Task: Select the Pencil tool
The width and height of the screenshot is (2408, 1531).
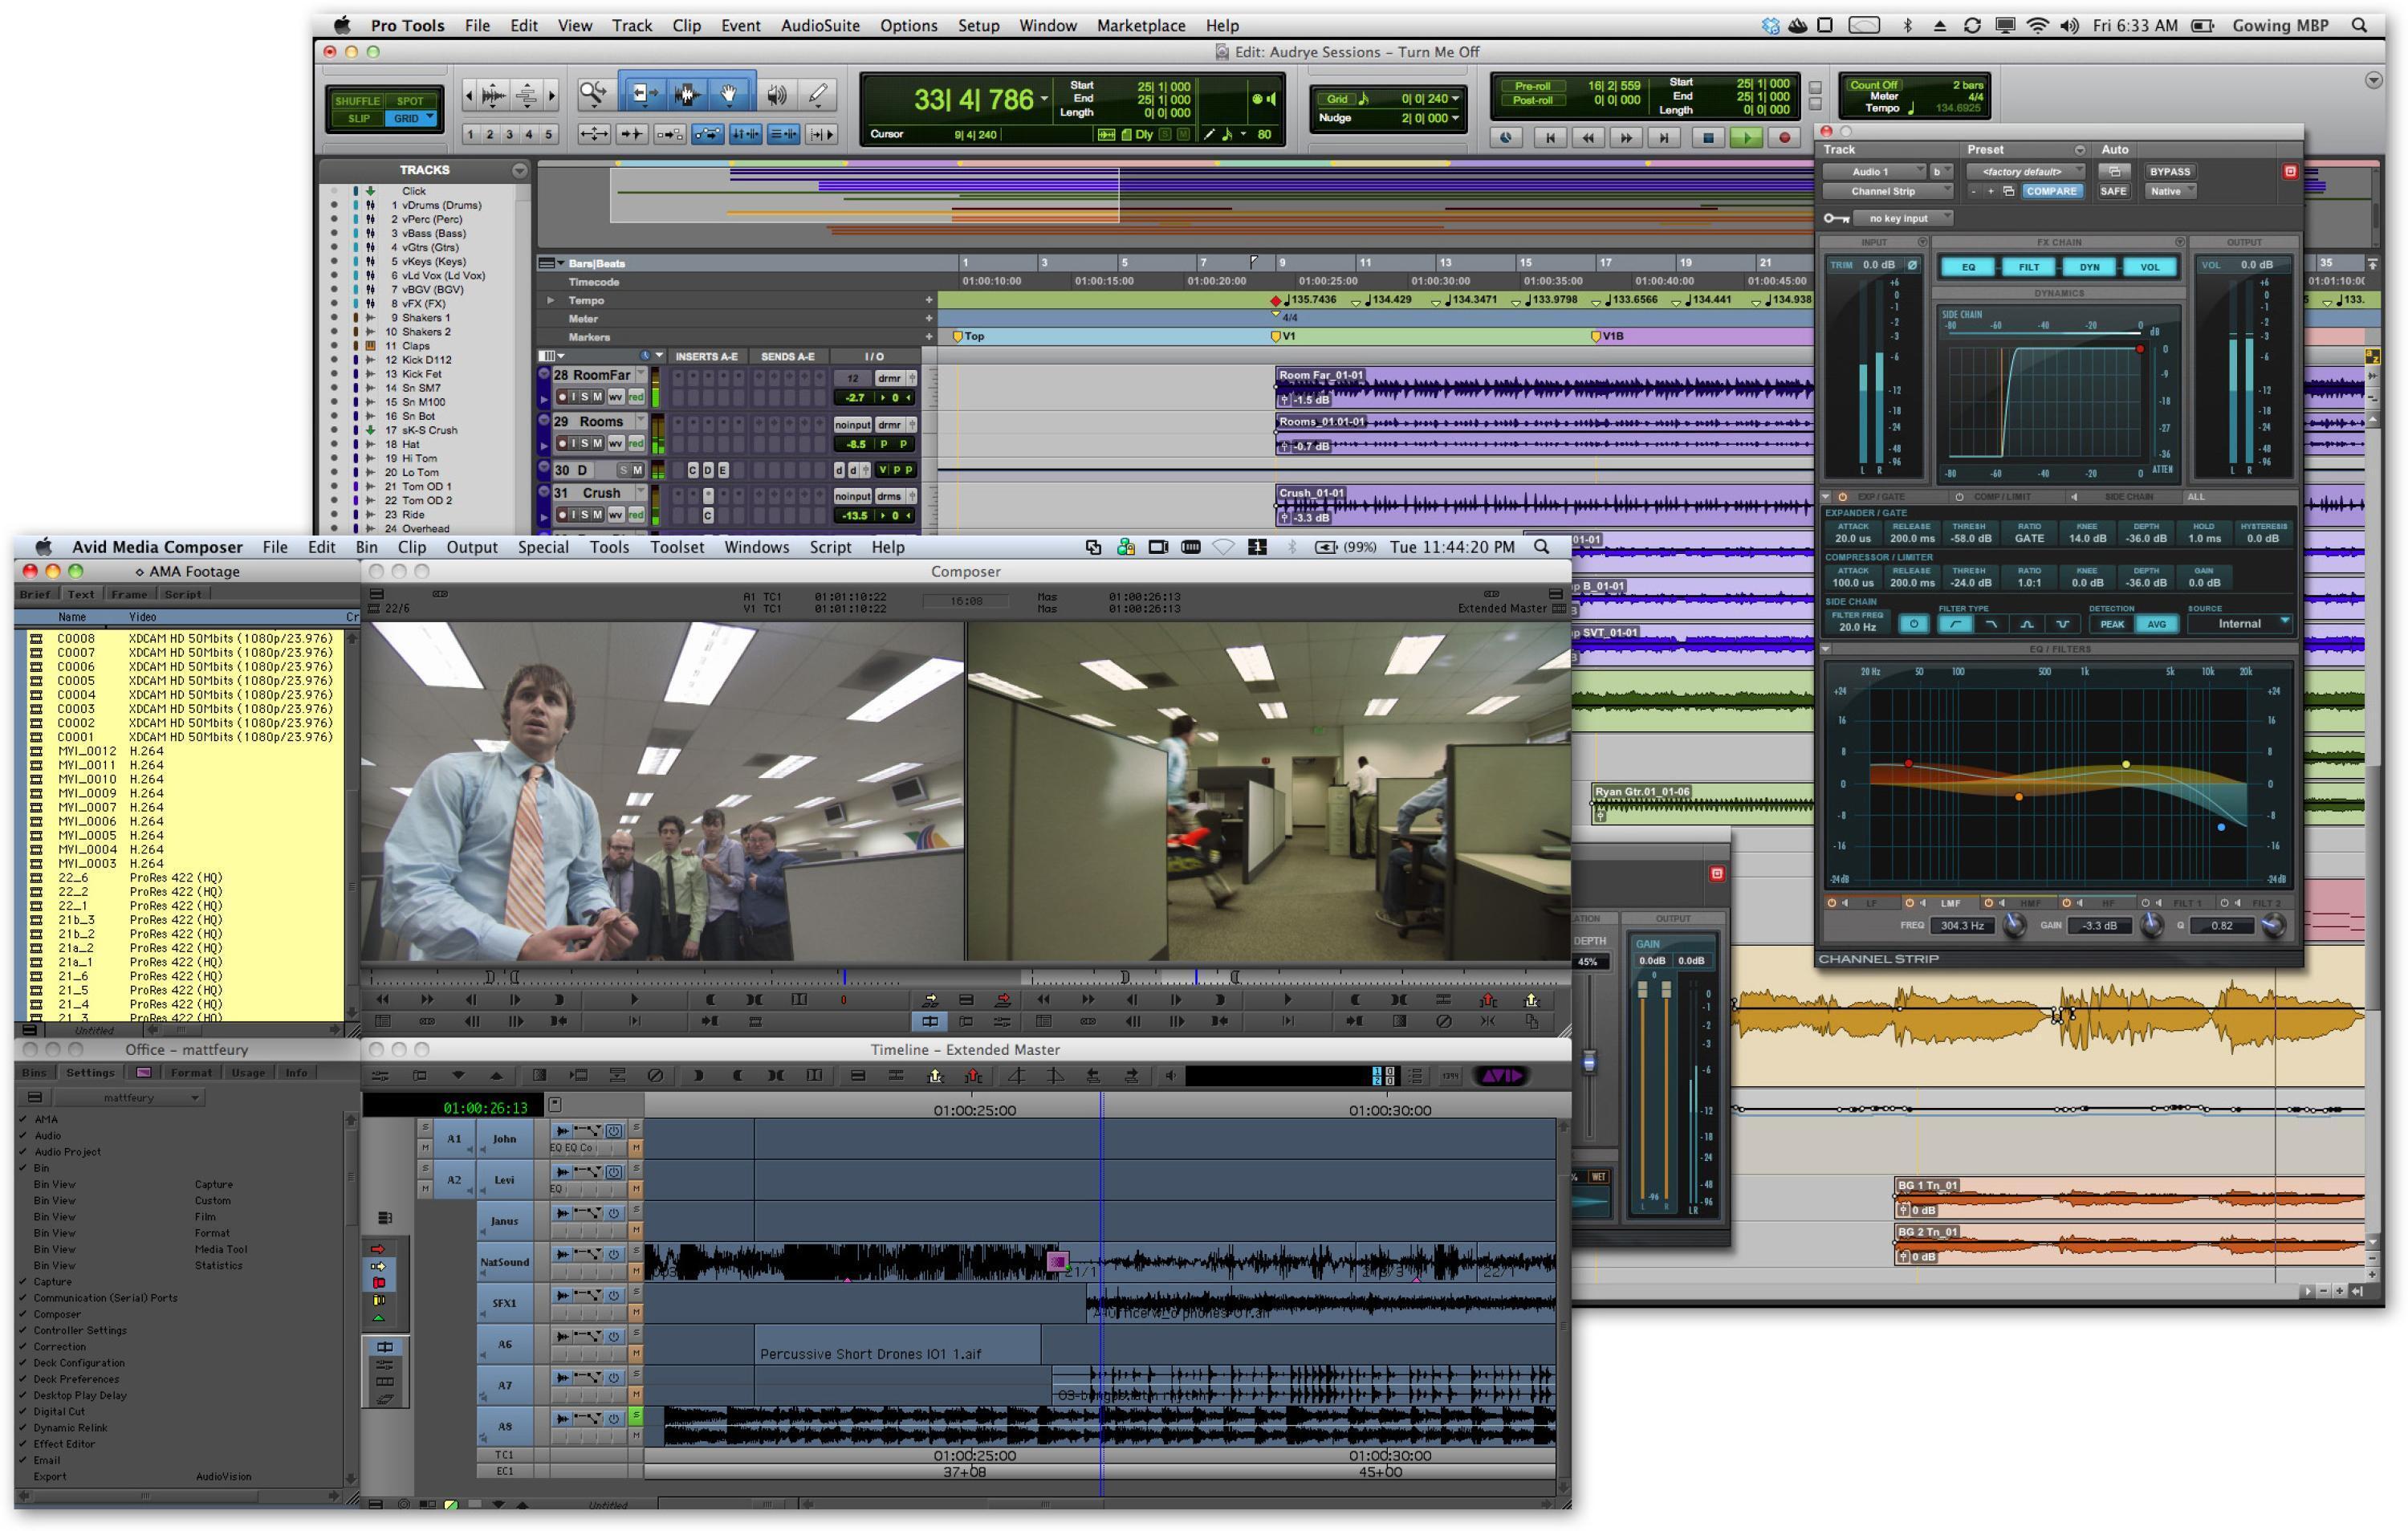Action: pyautogui.click(x=818, y=95)
